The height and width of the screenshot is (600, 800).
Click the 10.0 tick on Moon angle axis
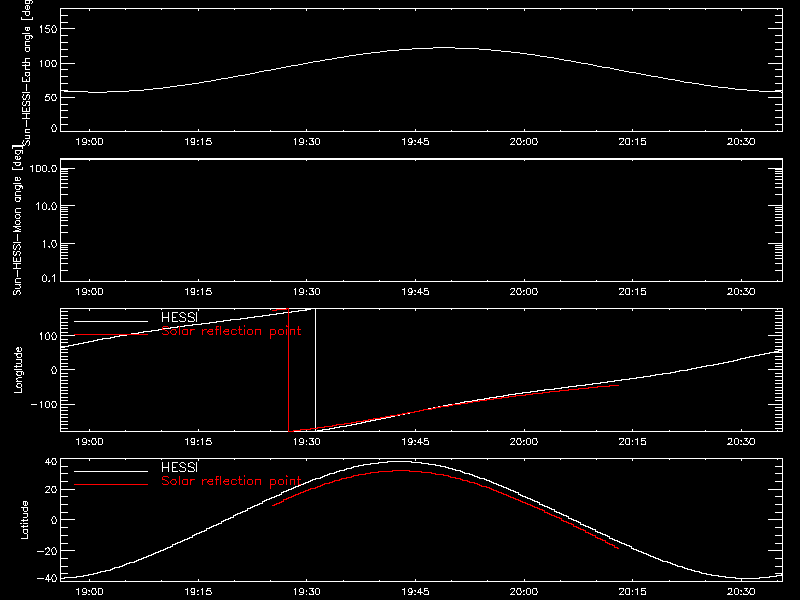[x=46, y=207]
